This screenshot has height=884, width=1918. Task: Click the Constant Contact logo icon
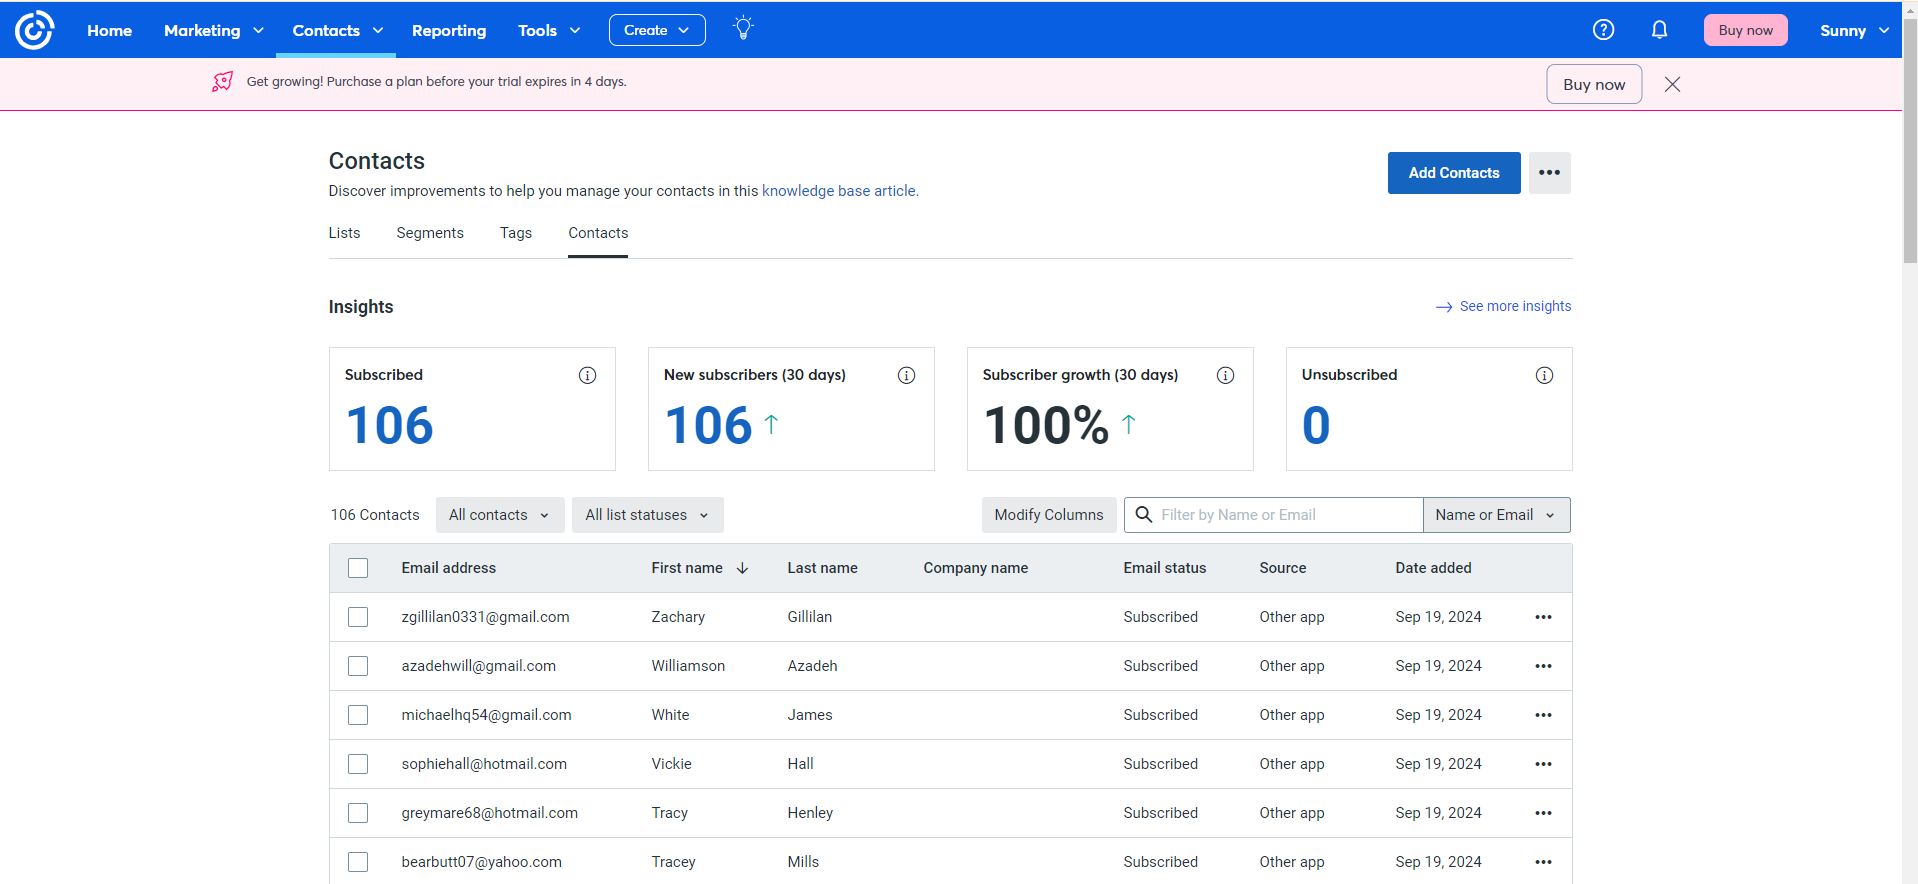(34, 30)
